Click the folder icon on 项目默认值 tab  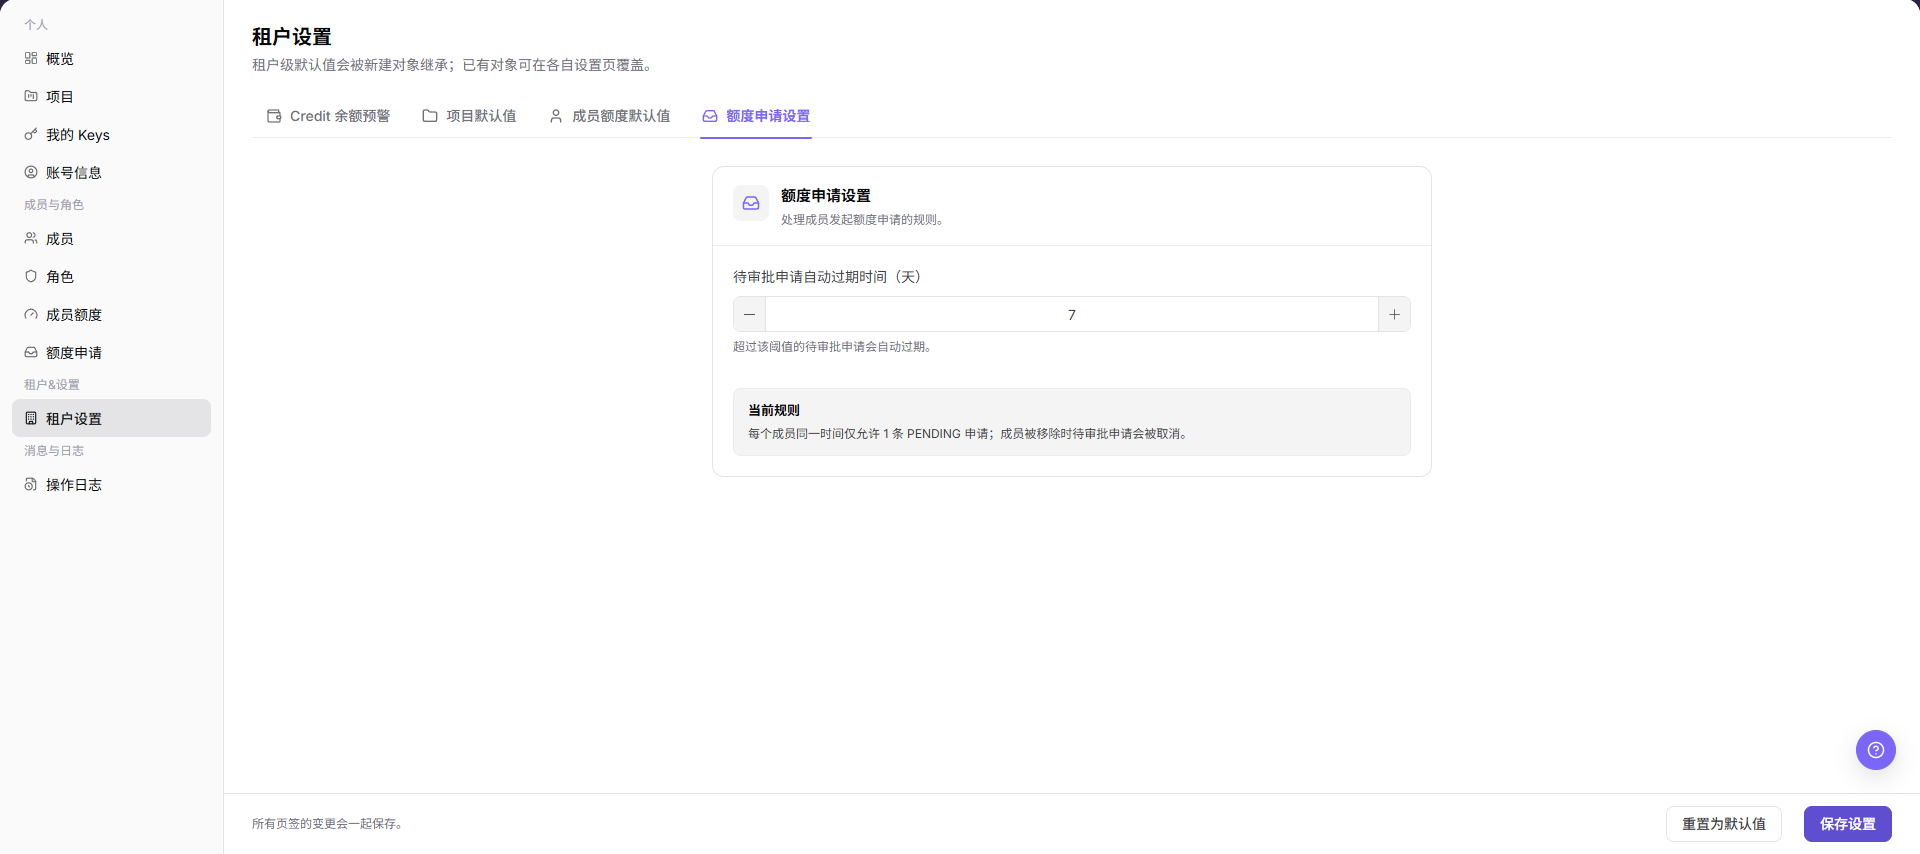(430, 116)
